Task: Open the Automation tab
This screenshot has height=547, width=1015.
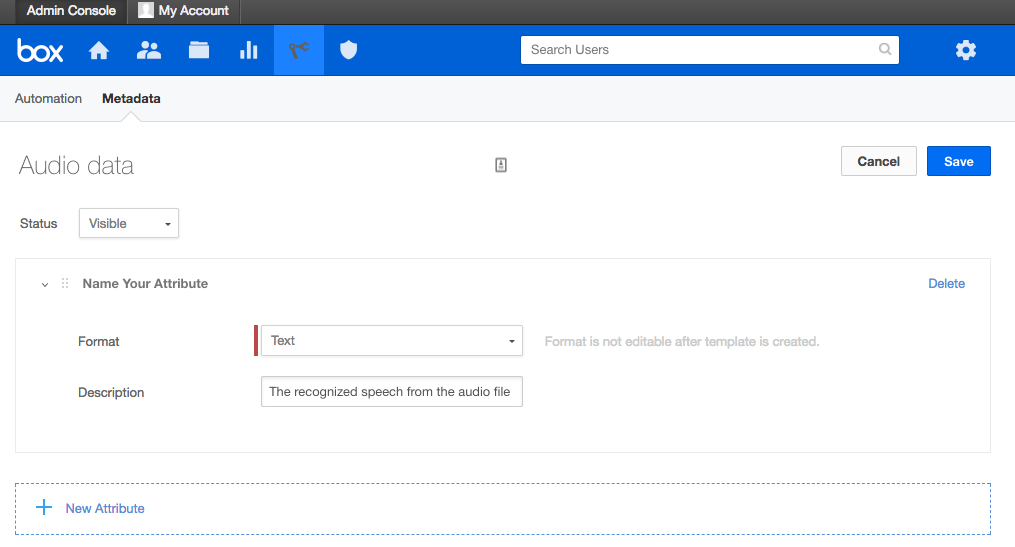Action: point(49,98)
